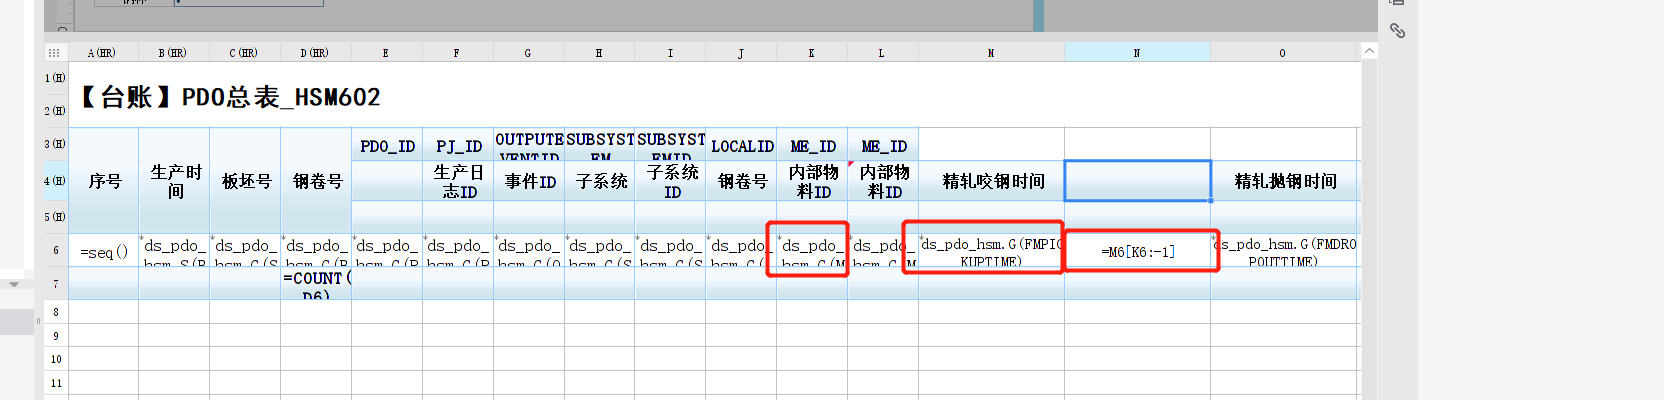Viewport: 1664px width, 400px height.
Task: Click the 生产时间 header cell
Action: point(175,181)
